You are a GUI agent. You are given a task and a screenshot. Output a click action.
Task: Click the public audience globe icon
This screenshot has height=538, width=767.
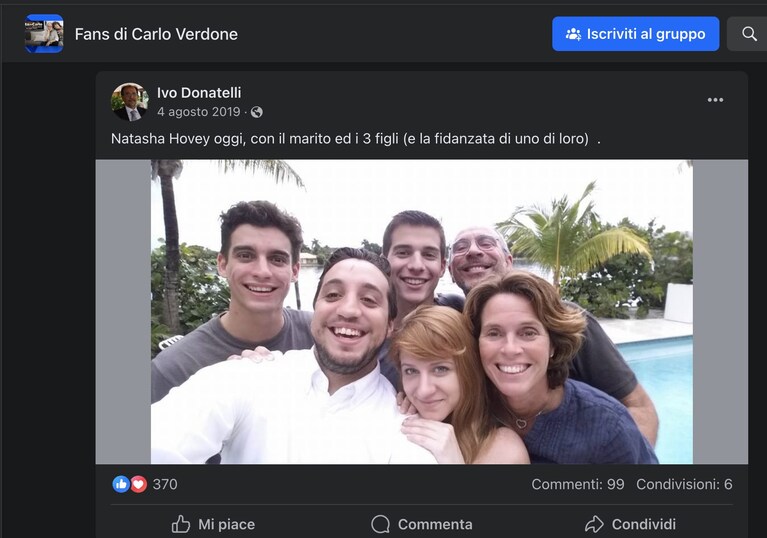click(x=257, y=112)
